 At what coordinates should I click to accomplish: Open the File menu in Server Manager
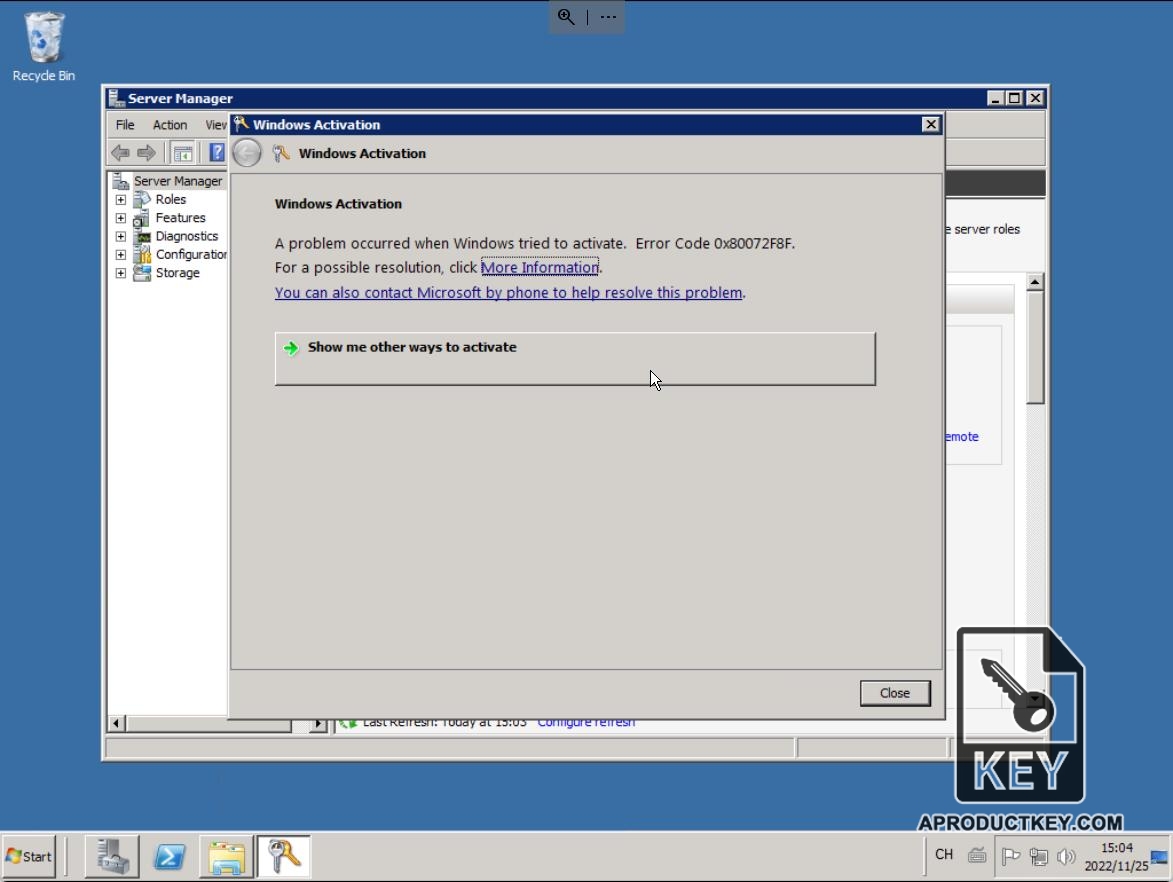pyautogui.click(x=125, y=125)
